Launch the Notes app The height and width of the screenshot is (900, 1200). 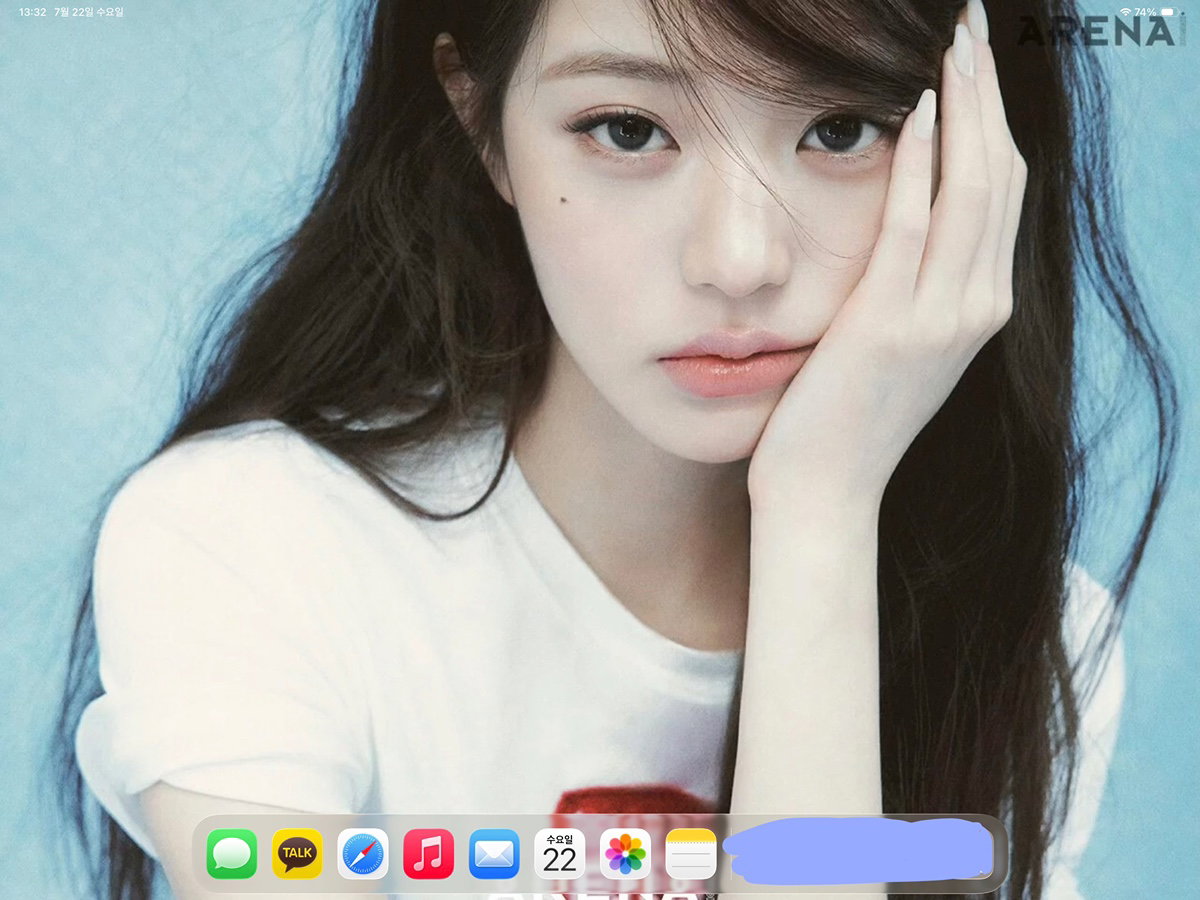[x=691, y=854]
